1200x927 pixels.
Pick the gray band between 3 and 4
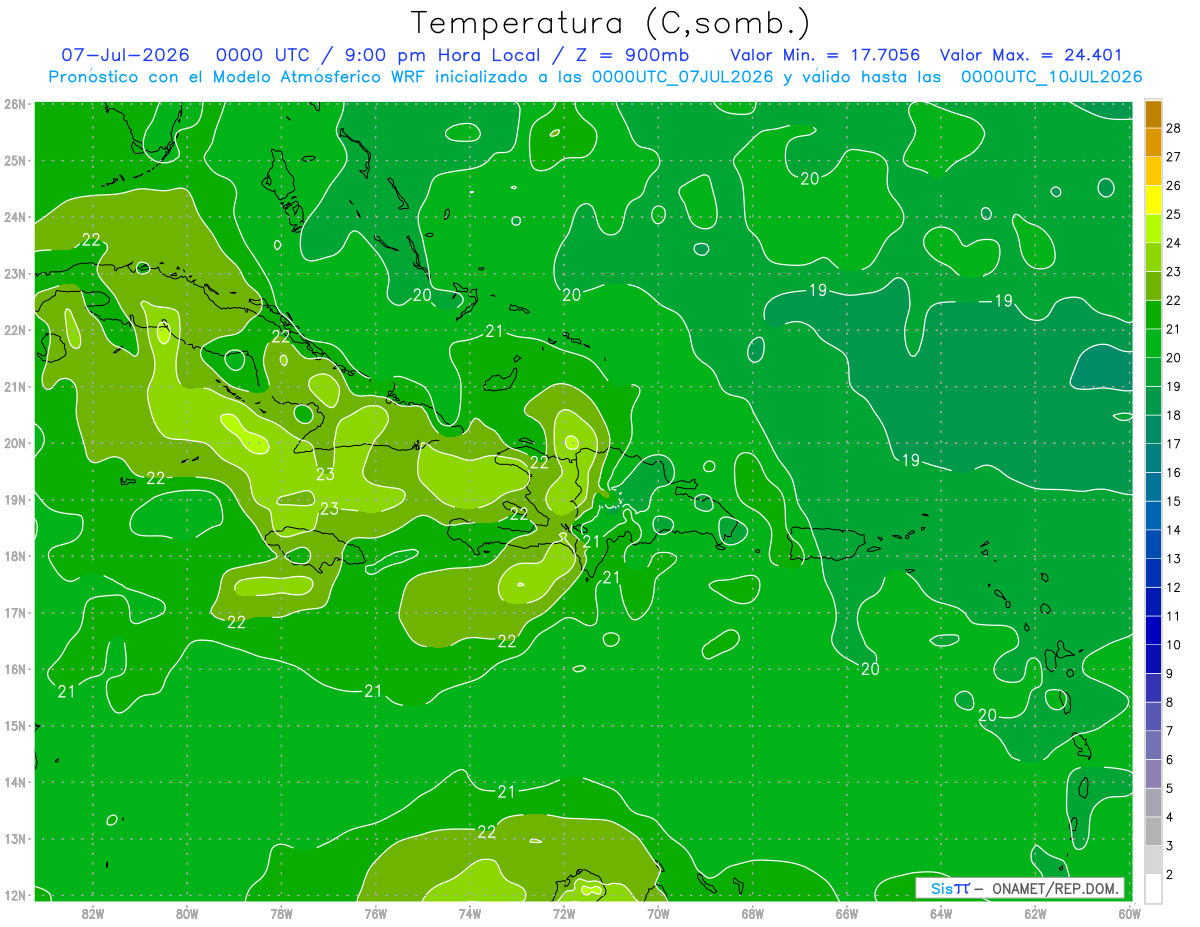(x=1153, y=831)
